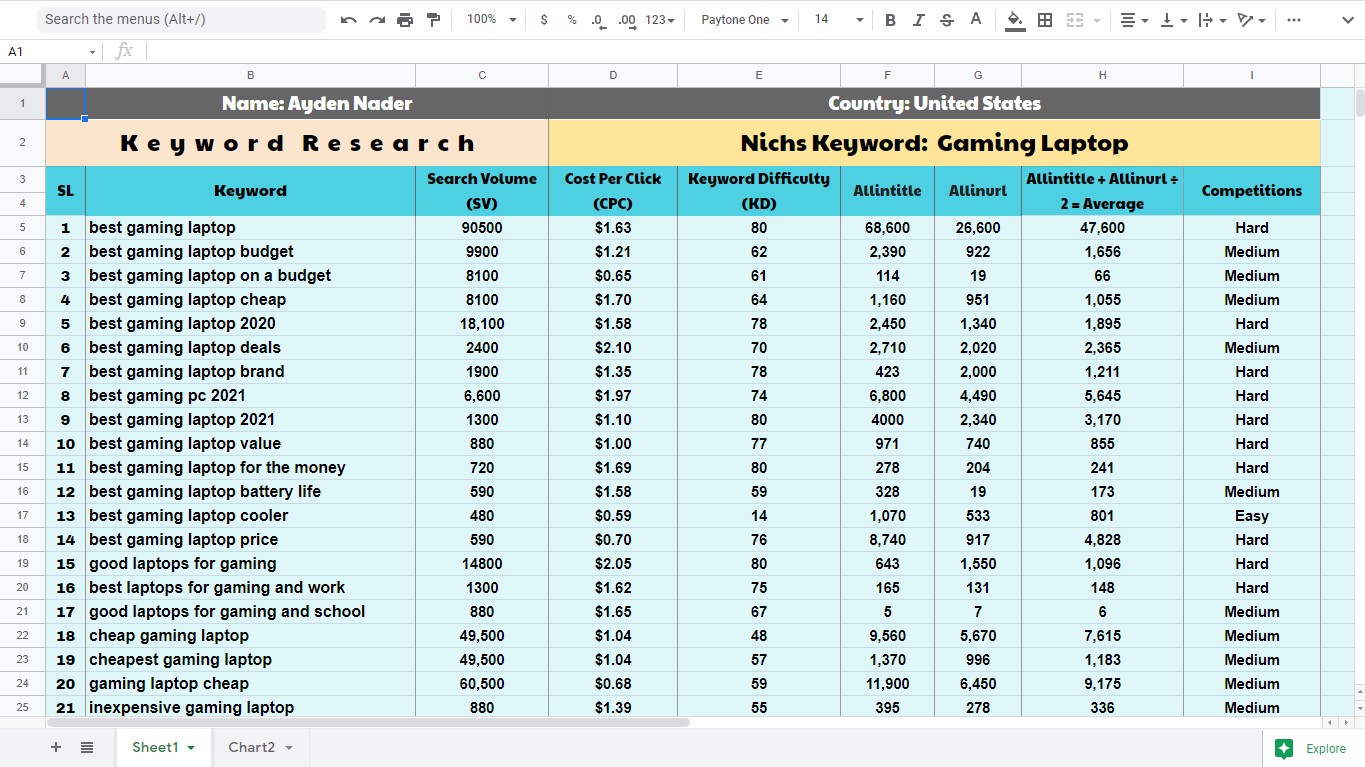Click the Add Sheet plus icon

tap(56, 747)
